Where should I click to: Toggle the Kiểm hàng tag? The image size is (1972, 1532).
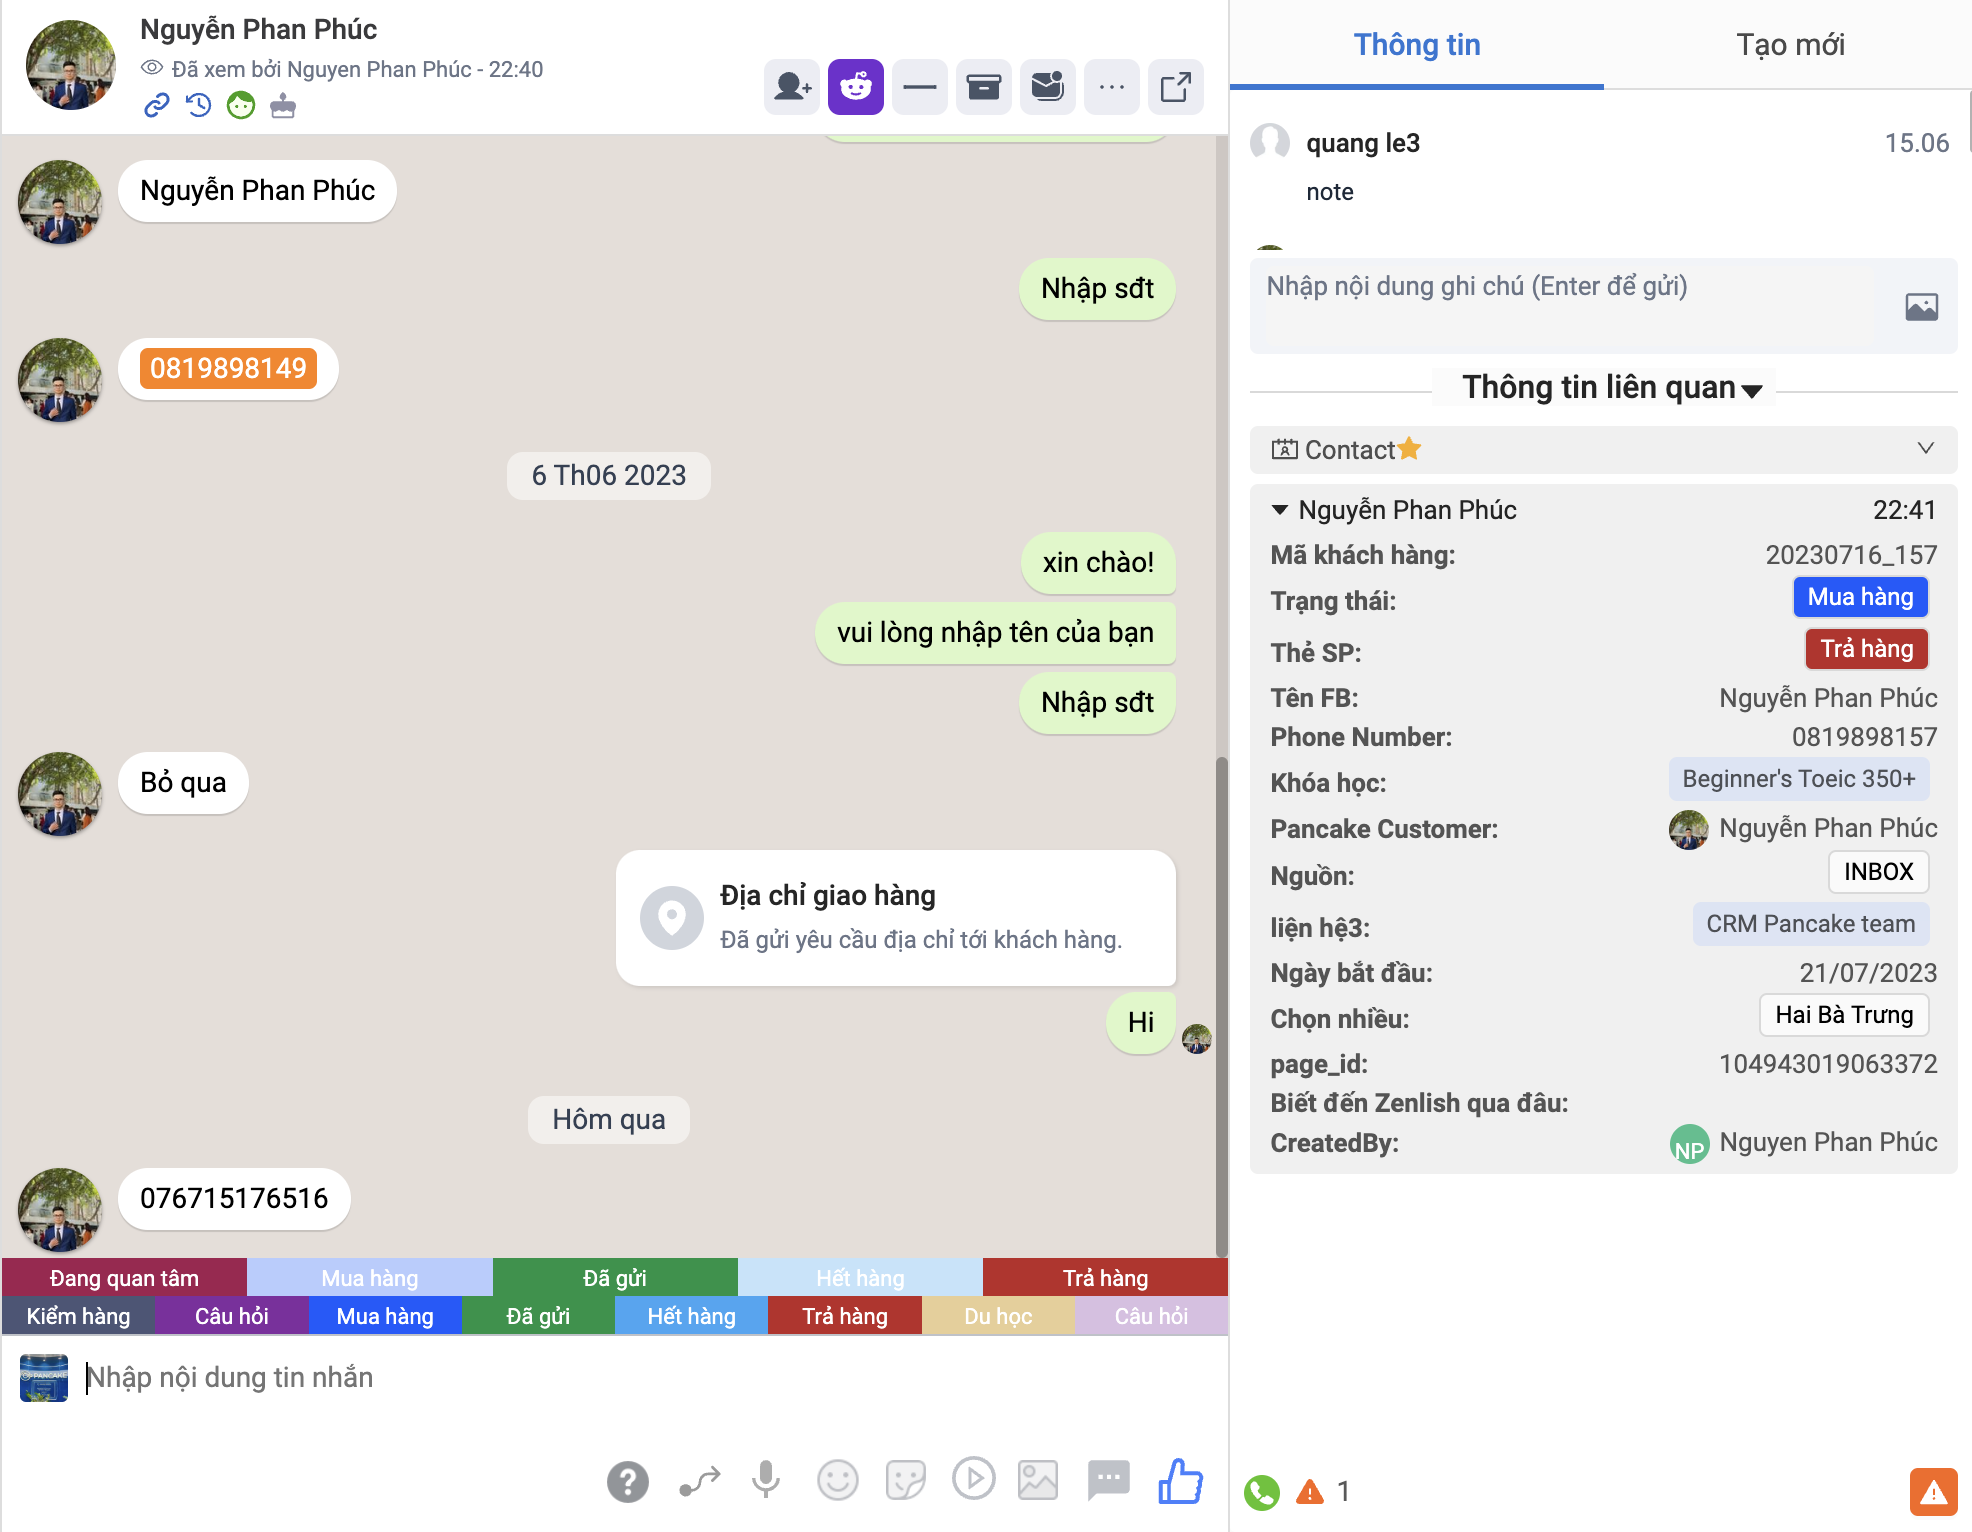(x=78, y=1316)
